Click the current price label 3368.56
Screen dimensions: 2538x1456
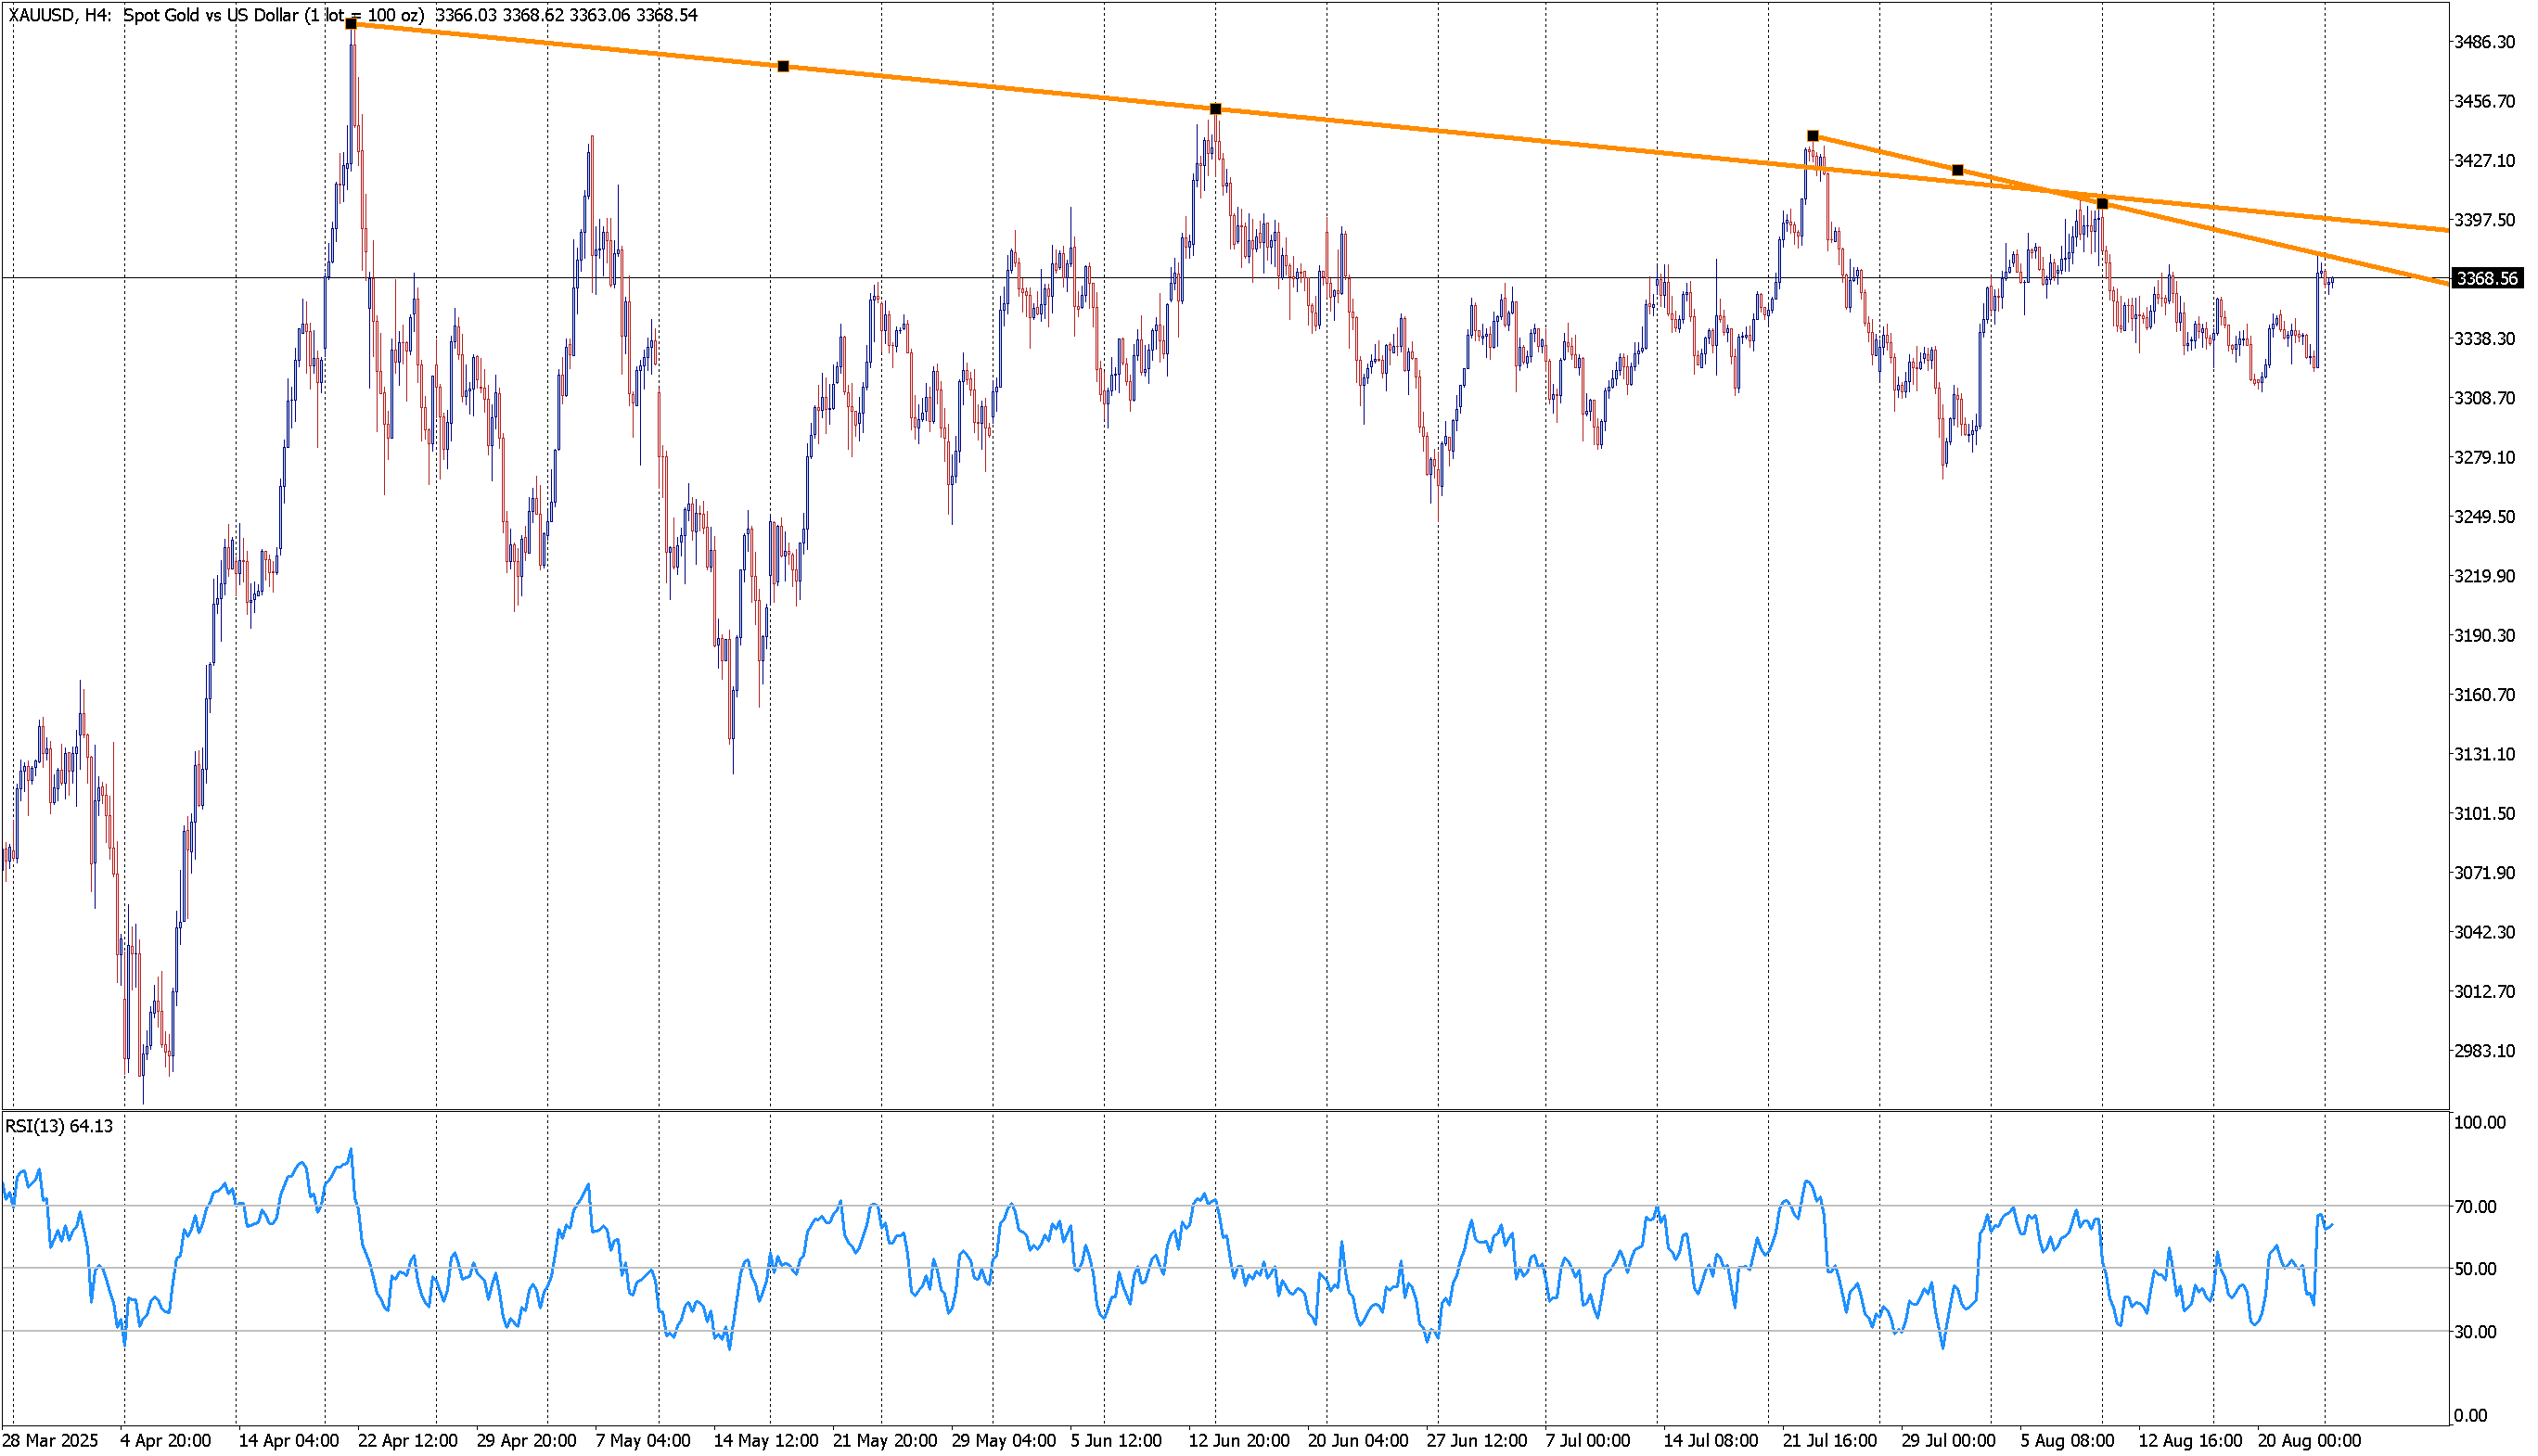pyautogui.click(x=2486, y=278)
